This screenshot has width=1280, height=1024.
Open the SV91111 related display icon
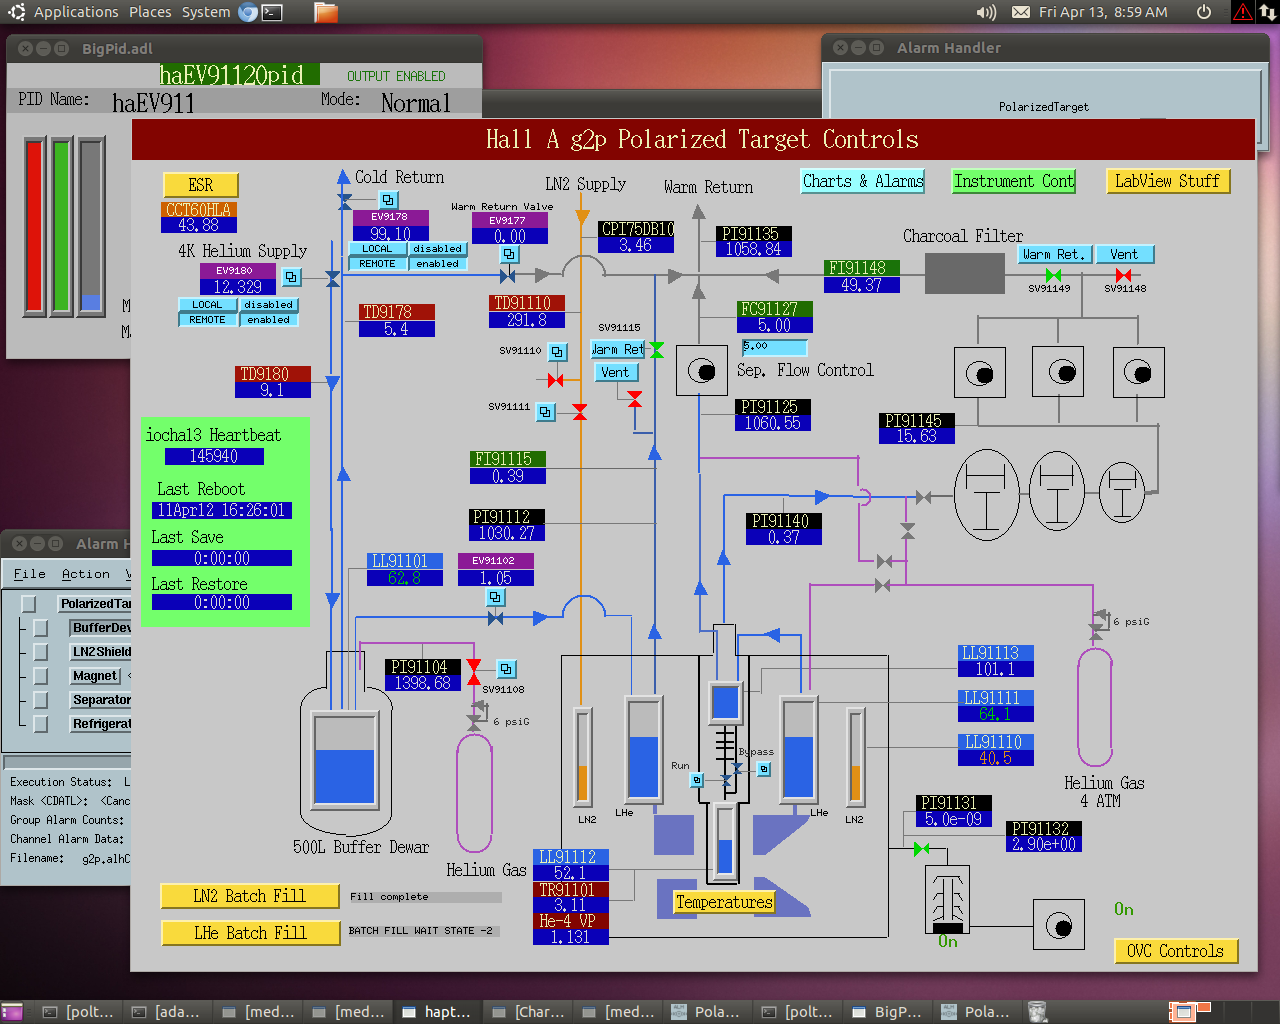click(x=545, y=411)
